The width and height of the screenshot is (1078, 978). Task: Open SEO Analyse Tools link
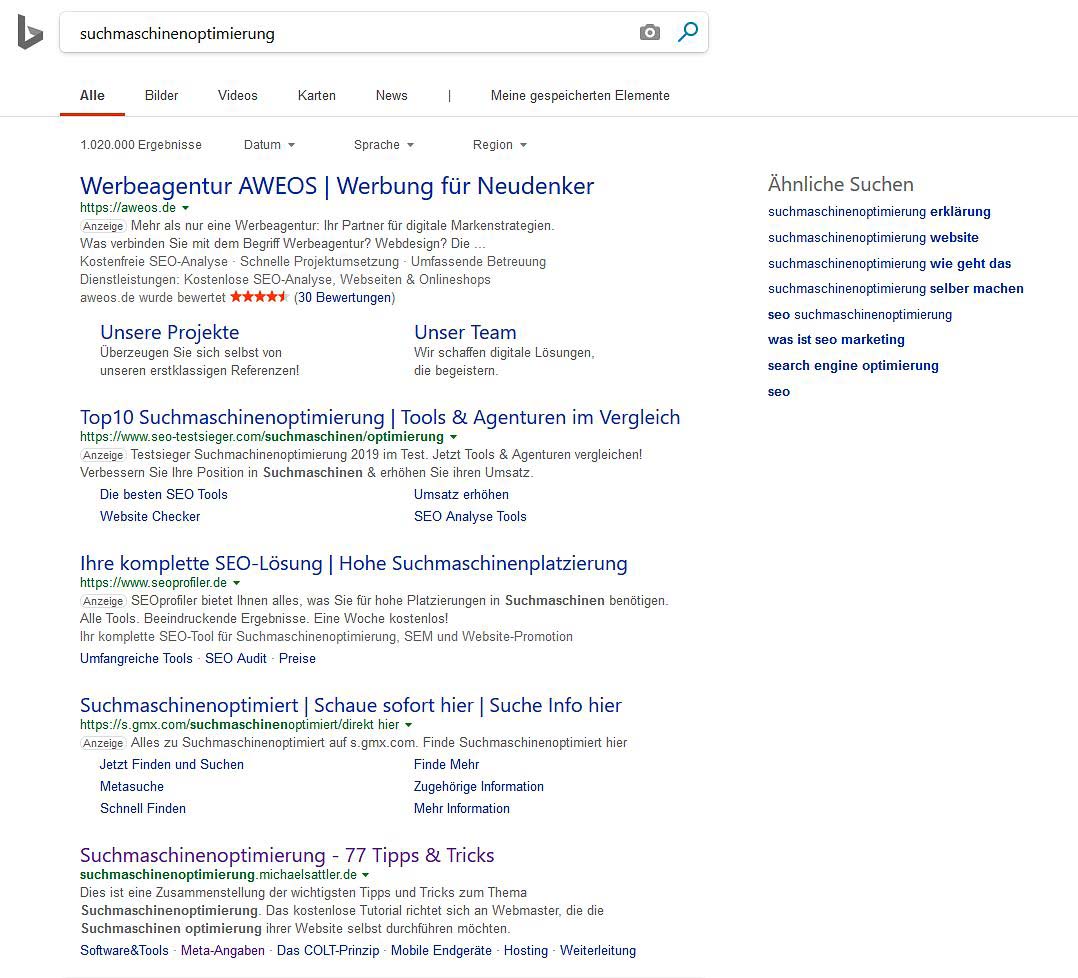(x=470, y=516)
